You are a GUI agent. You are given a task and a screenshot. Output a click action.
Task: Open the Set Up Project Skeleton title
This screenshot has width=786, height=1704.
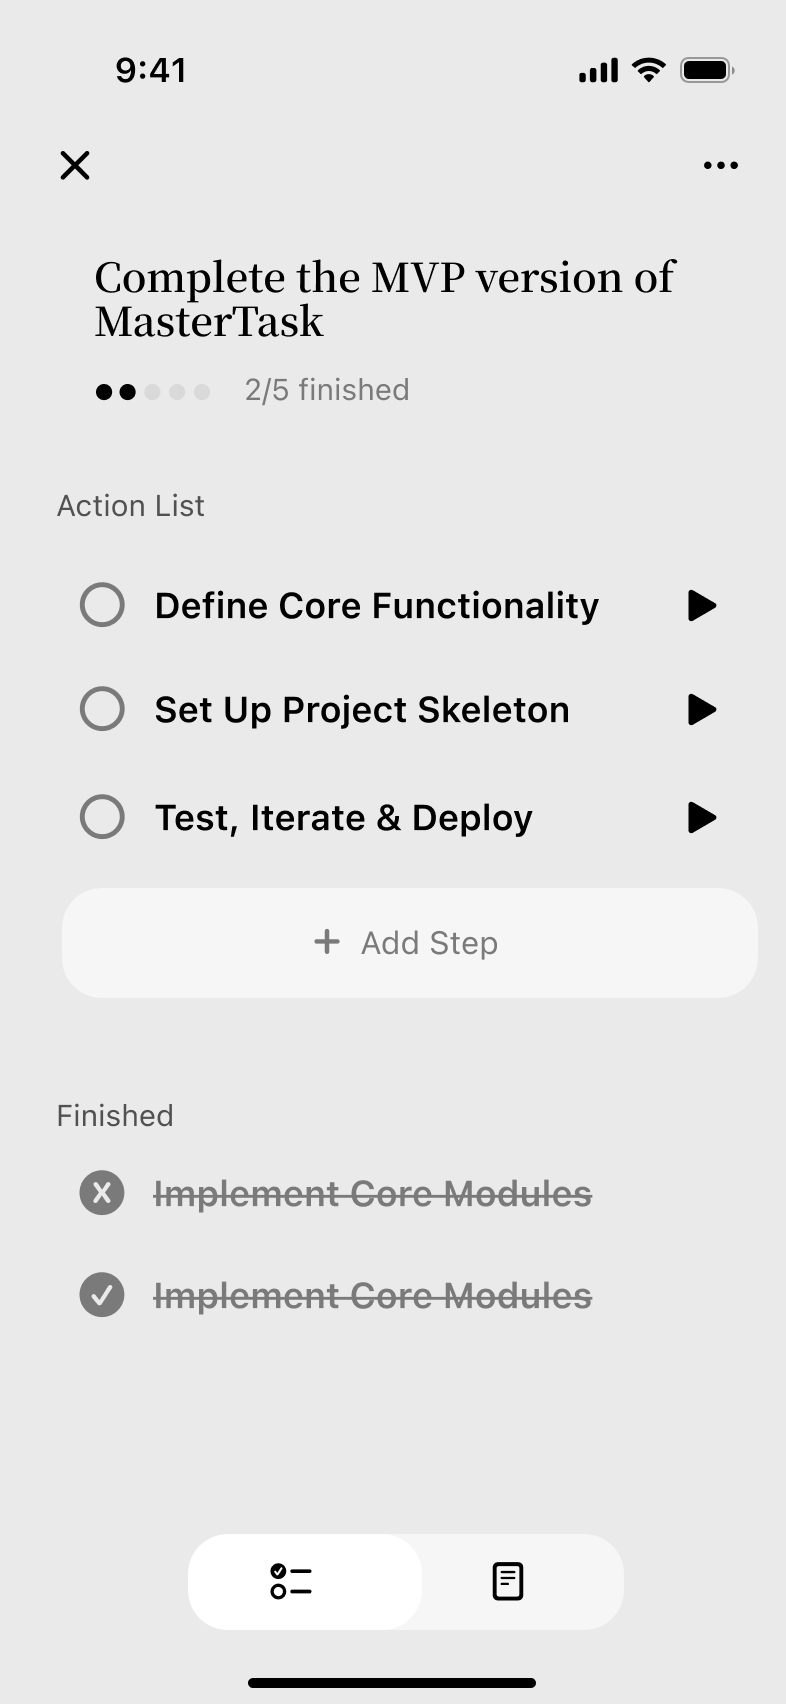[362, 710]
